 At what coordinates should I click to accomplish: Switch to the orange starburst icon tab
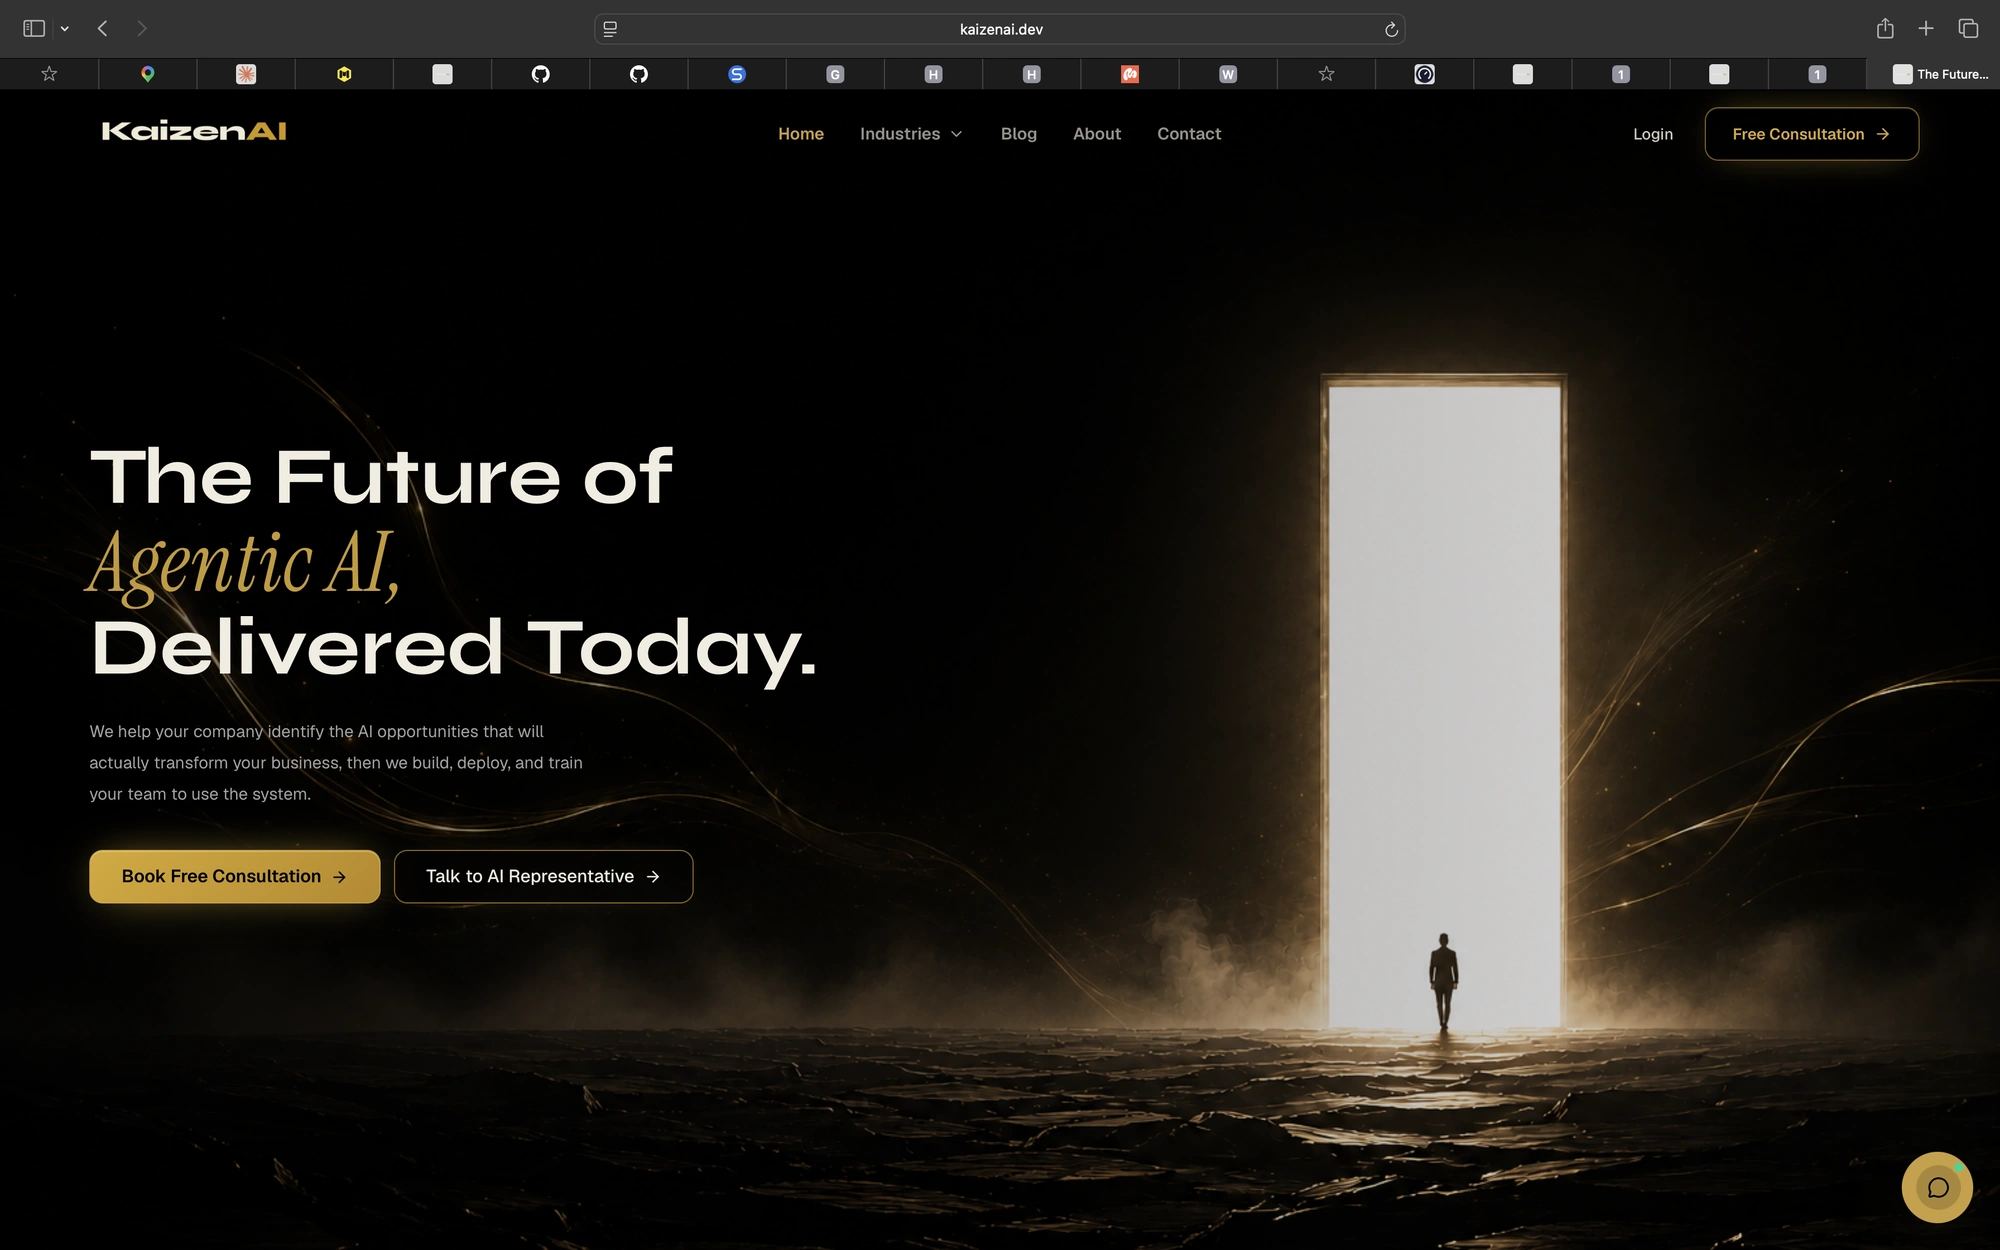(246, 74)
